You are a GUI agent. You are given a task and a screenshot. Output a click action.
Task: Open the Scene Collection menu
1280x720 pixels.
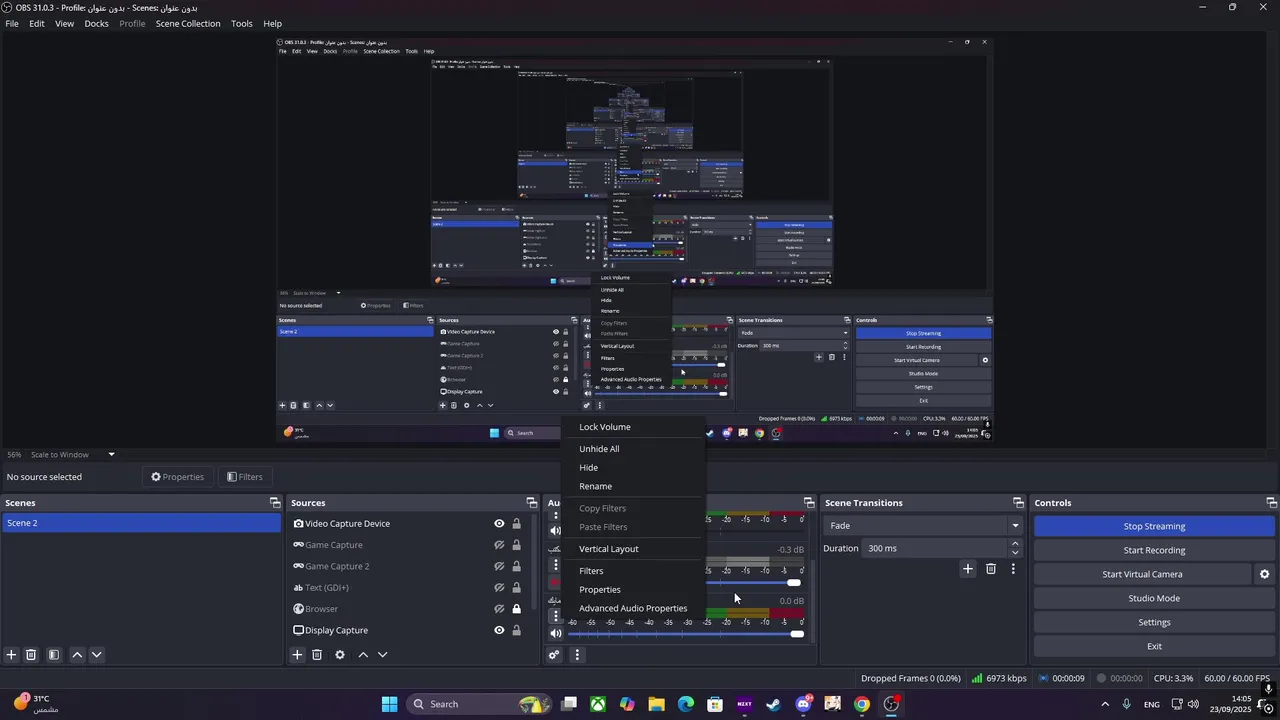(x=188, y=23)
